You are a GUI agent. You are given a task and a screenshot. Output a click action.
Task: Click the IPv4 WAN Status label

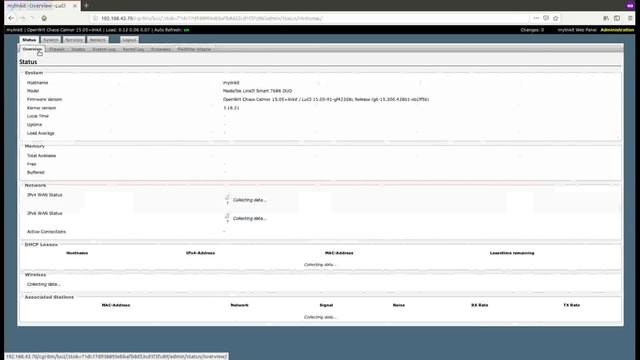44,195
